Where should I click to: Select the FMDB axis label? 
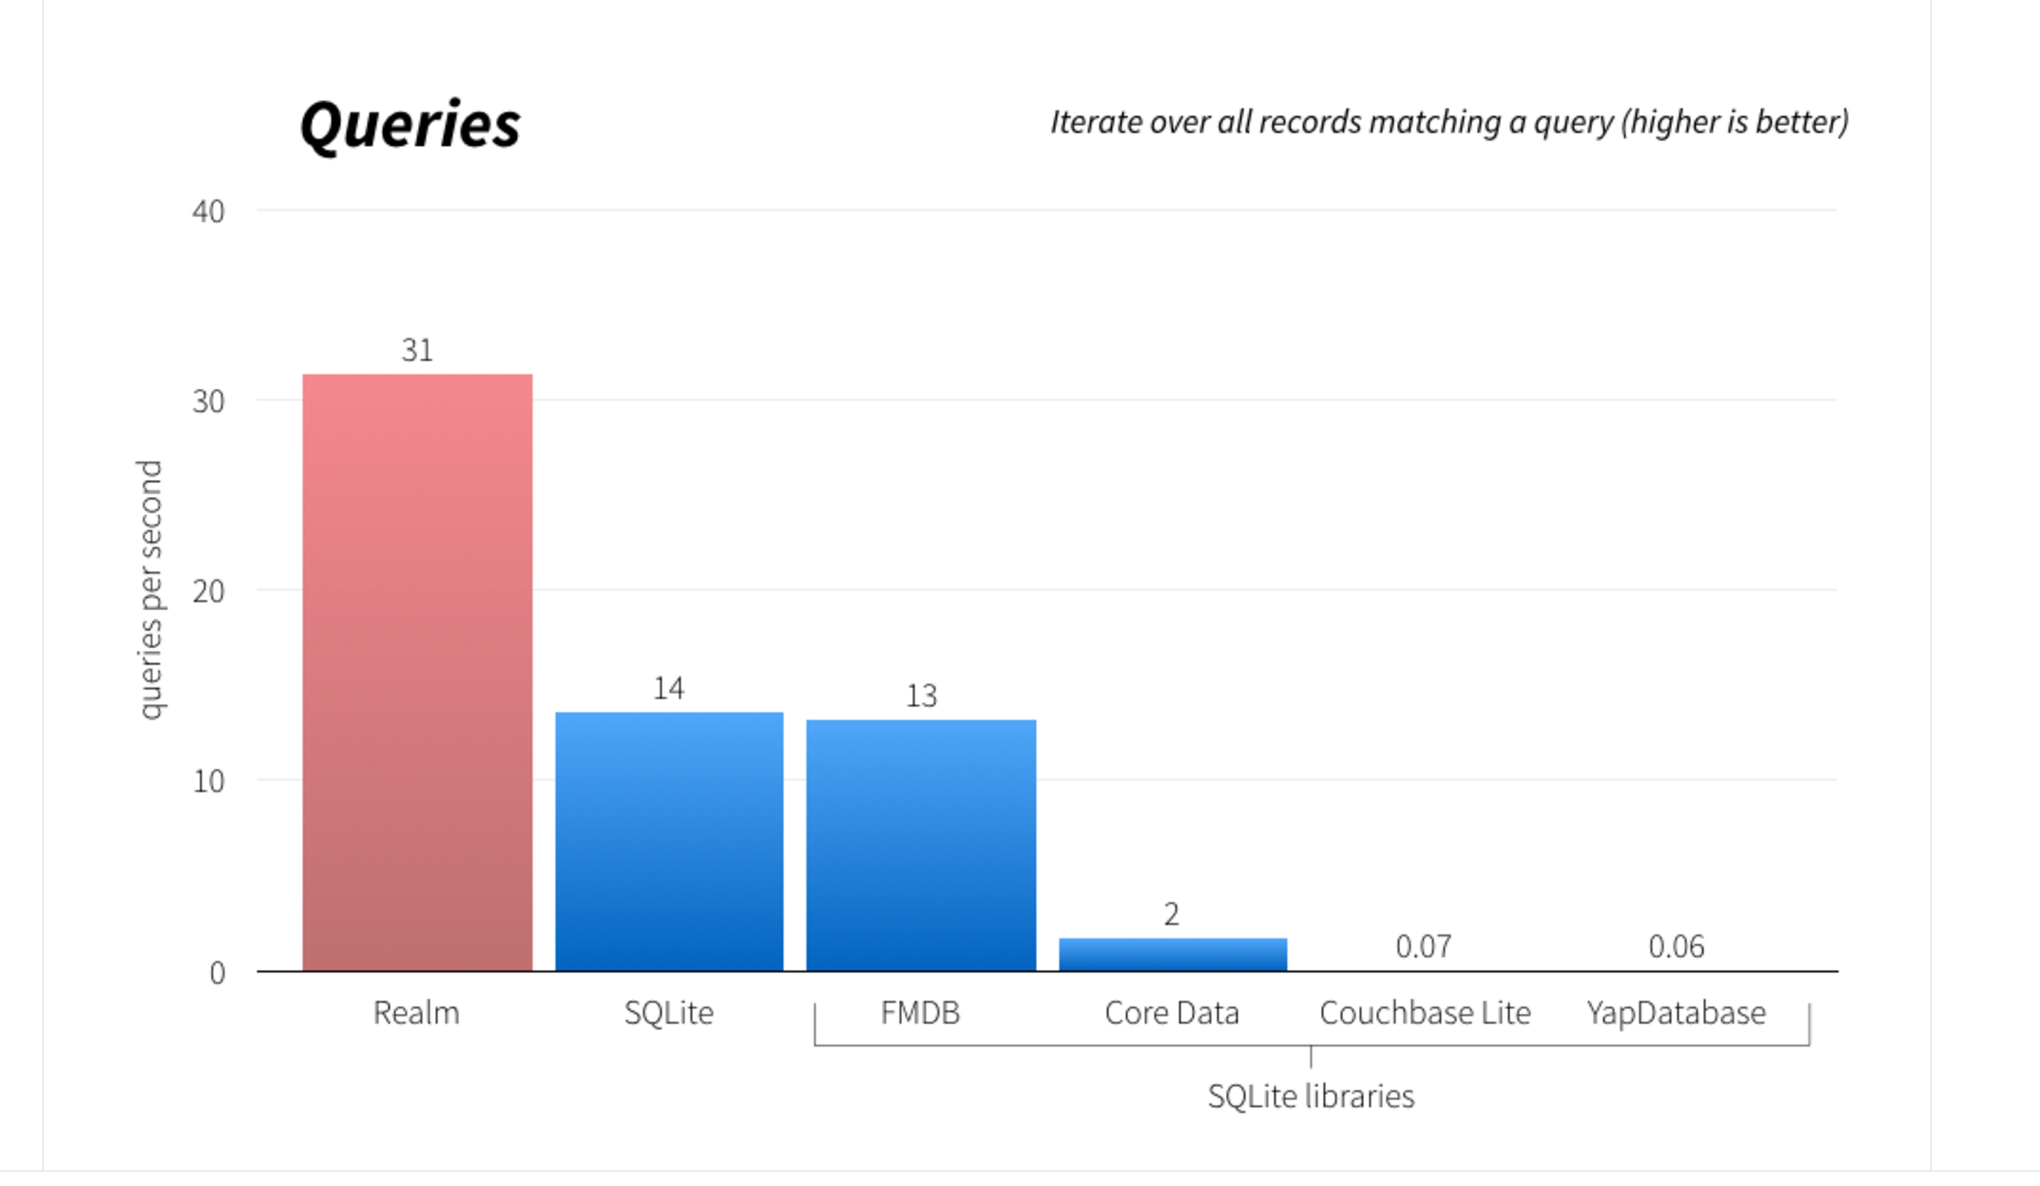920,1013
